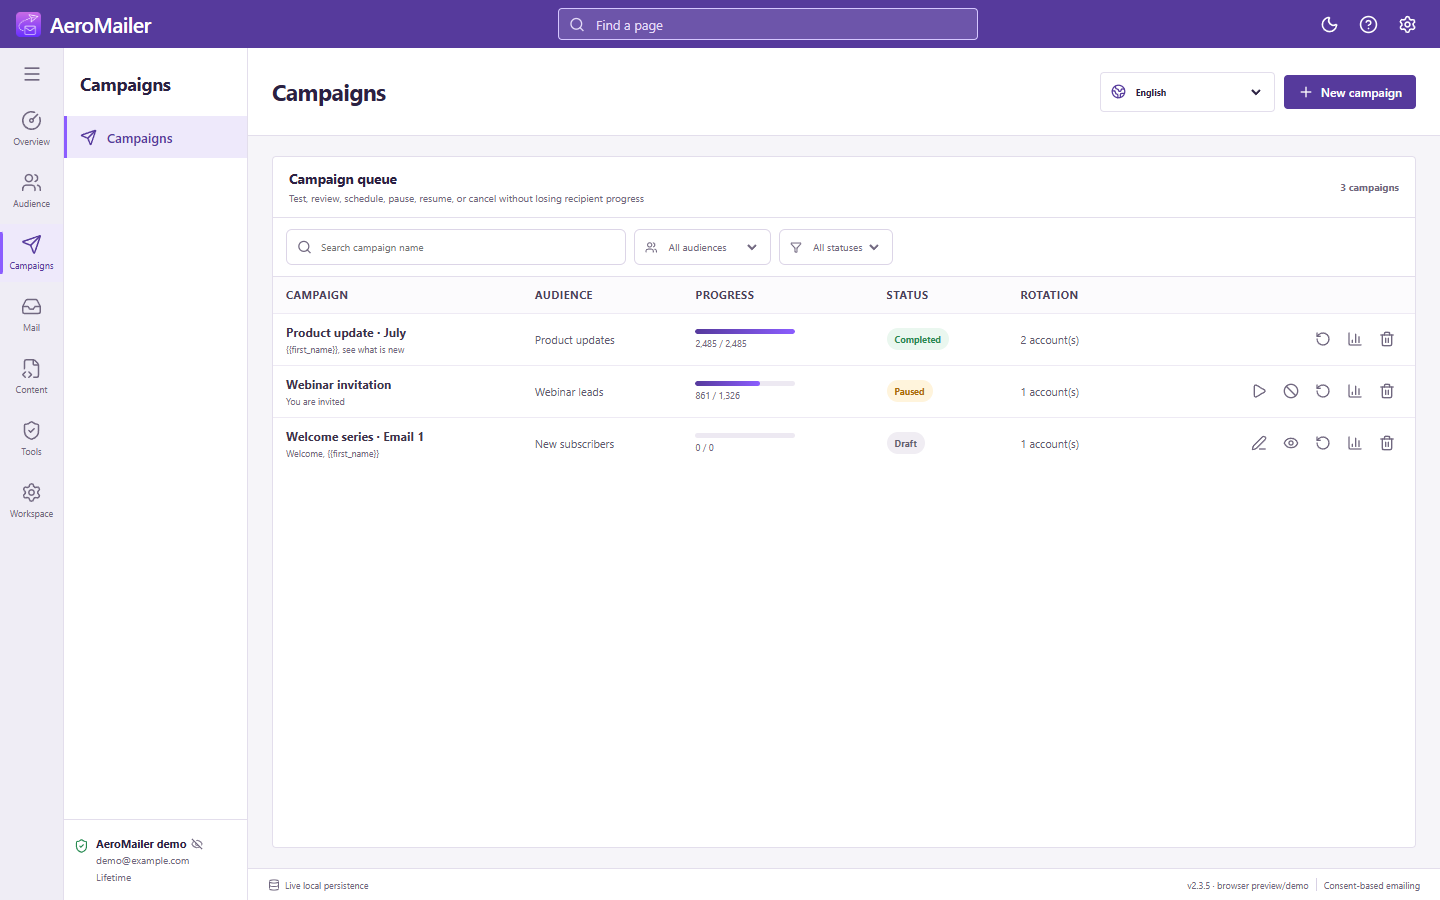1440x900 pixels.
Task: Resume the Webinar invitation campaign with play icon
Action: pyautogui.click(x=1259, y=391)
